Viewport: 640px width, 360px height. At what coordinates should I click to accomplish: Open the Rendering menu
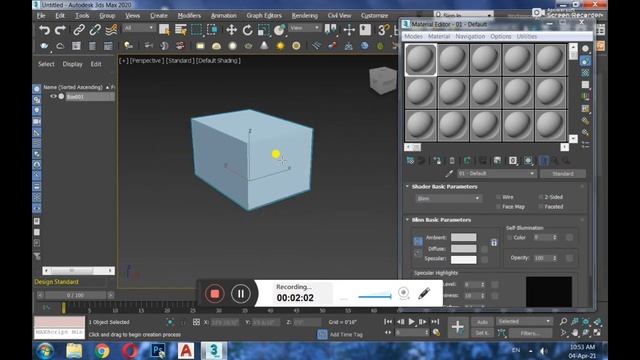[x=304, y=16]
